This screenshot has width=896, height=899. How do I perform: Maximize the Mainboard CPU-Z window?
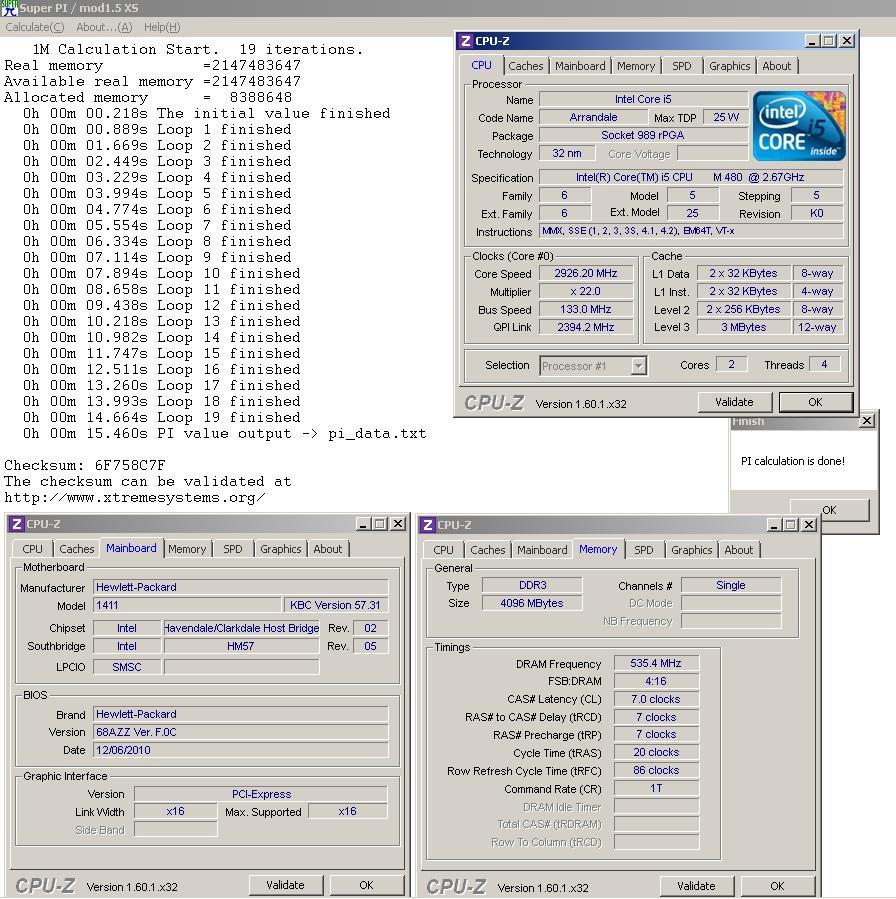tap(379, 523)
